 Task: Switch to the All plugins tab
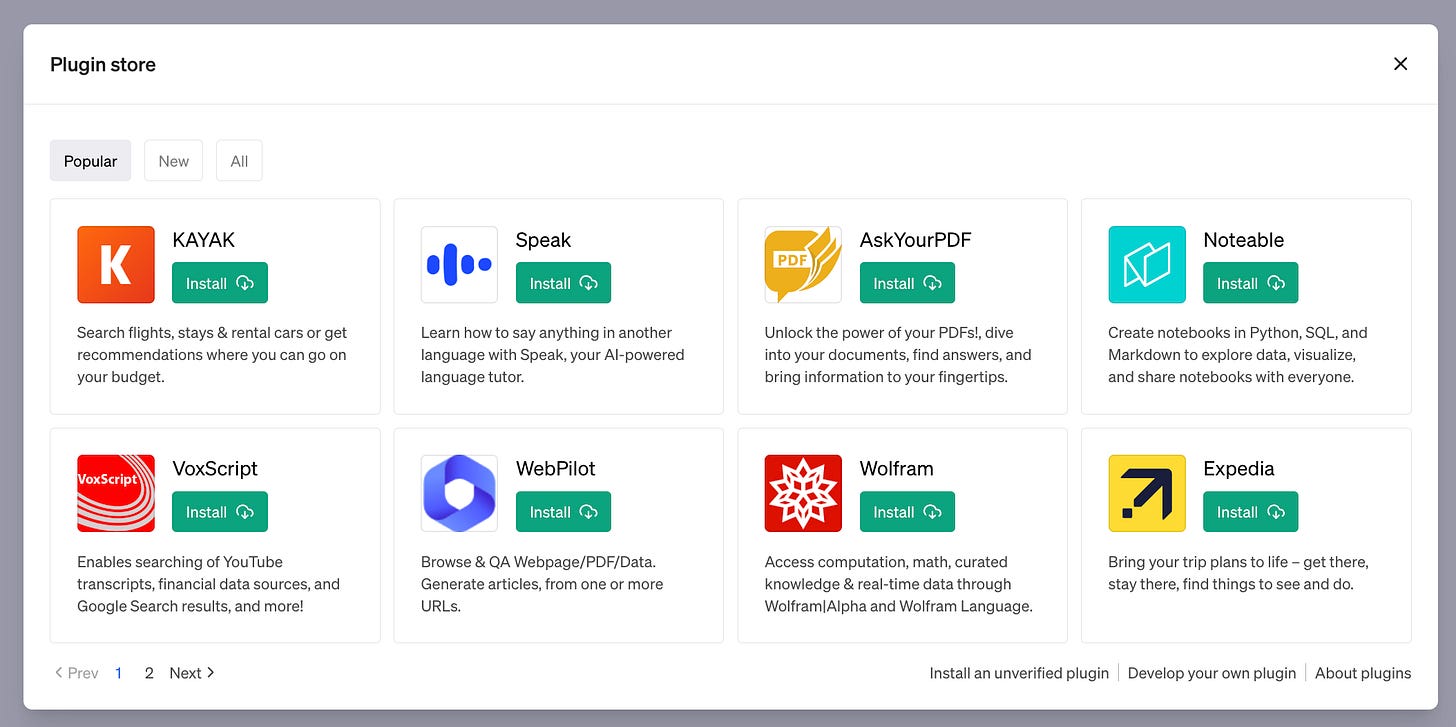click(239, 160)
